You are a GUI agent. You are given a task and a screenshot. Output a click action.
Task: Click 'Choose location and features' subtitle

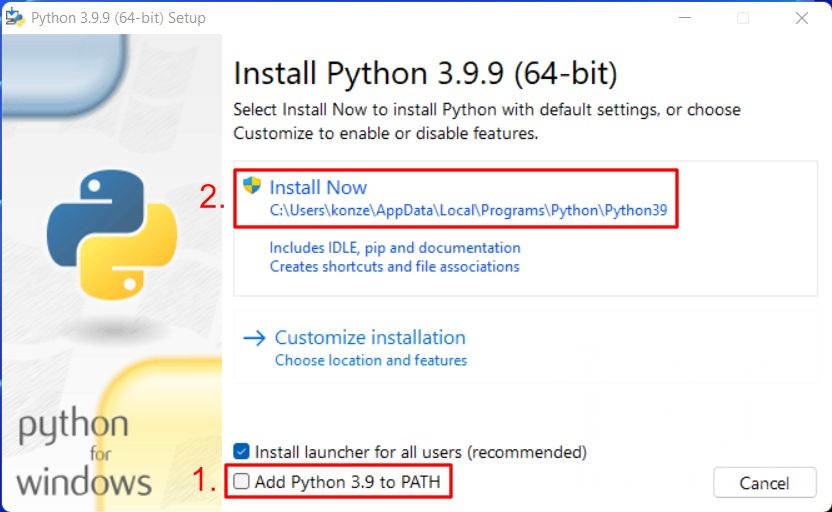click(x=371, y=360)
